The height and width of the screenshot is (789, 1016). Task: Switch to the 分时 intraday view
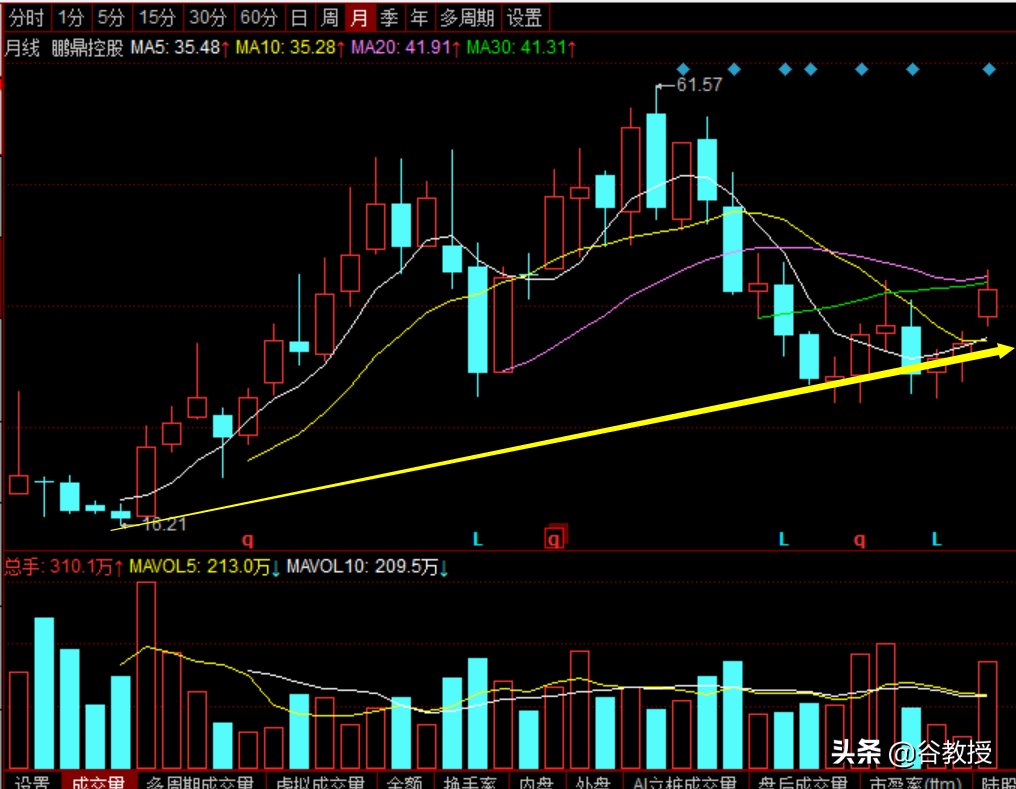26,16
